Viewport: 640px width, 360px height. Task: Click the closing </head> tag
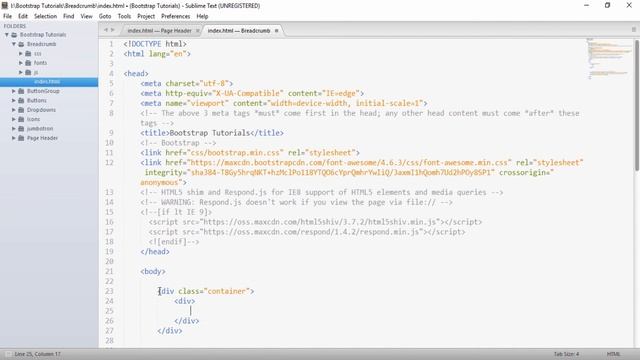(155, 252)
